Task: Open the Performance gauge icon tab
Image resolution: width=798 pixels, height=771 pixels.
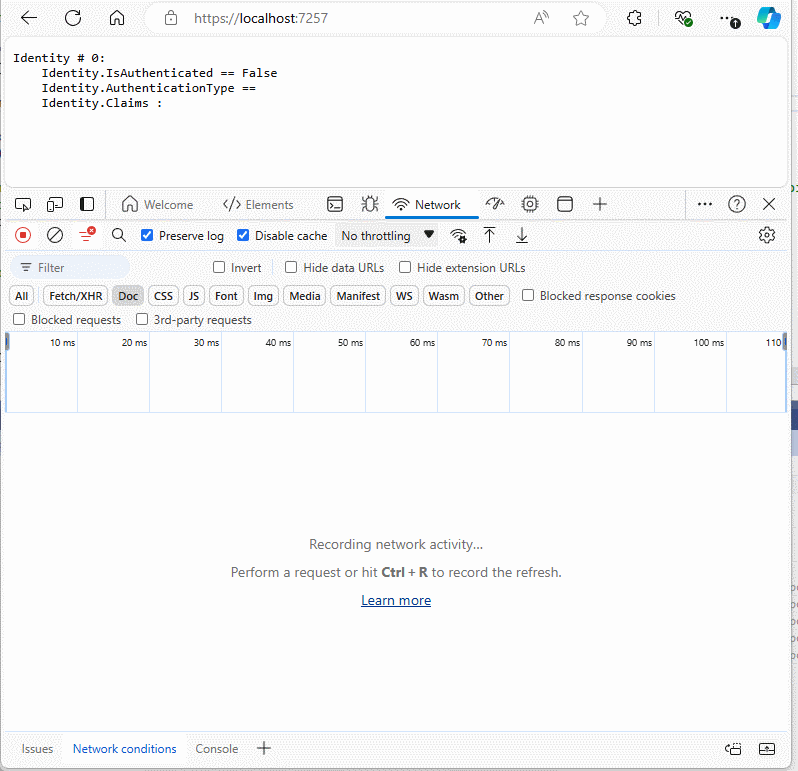Action: [x=495, y=205]
